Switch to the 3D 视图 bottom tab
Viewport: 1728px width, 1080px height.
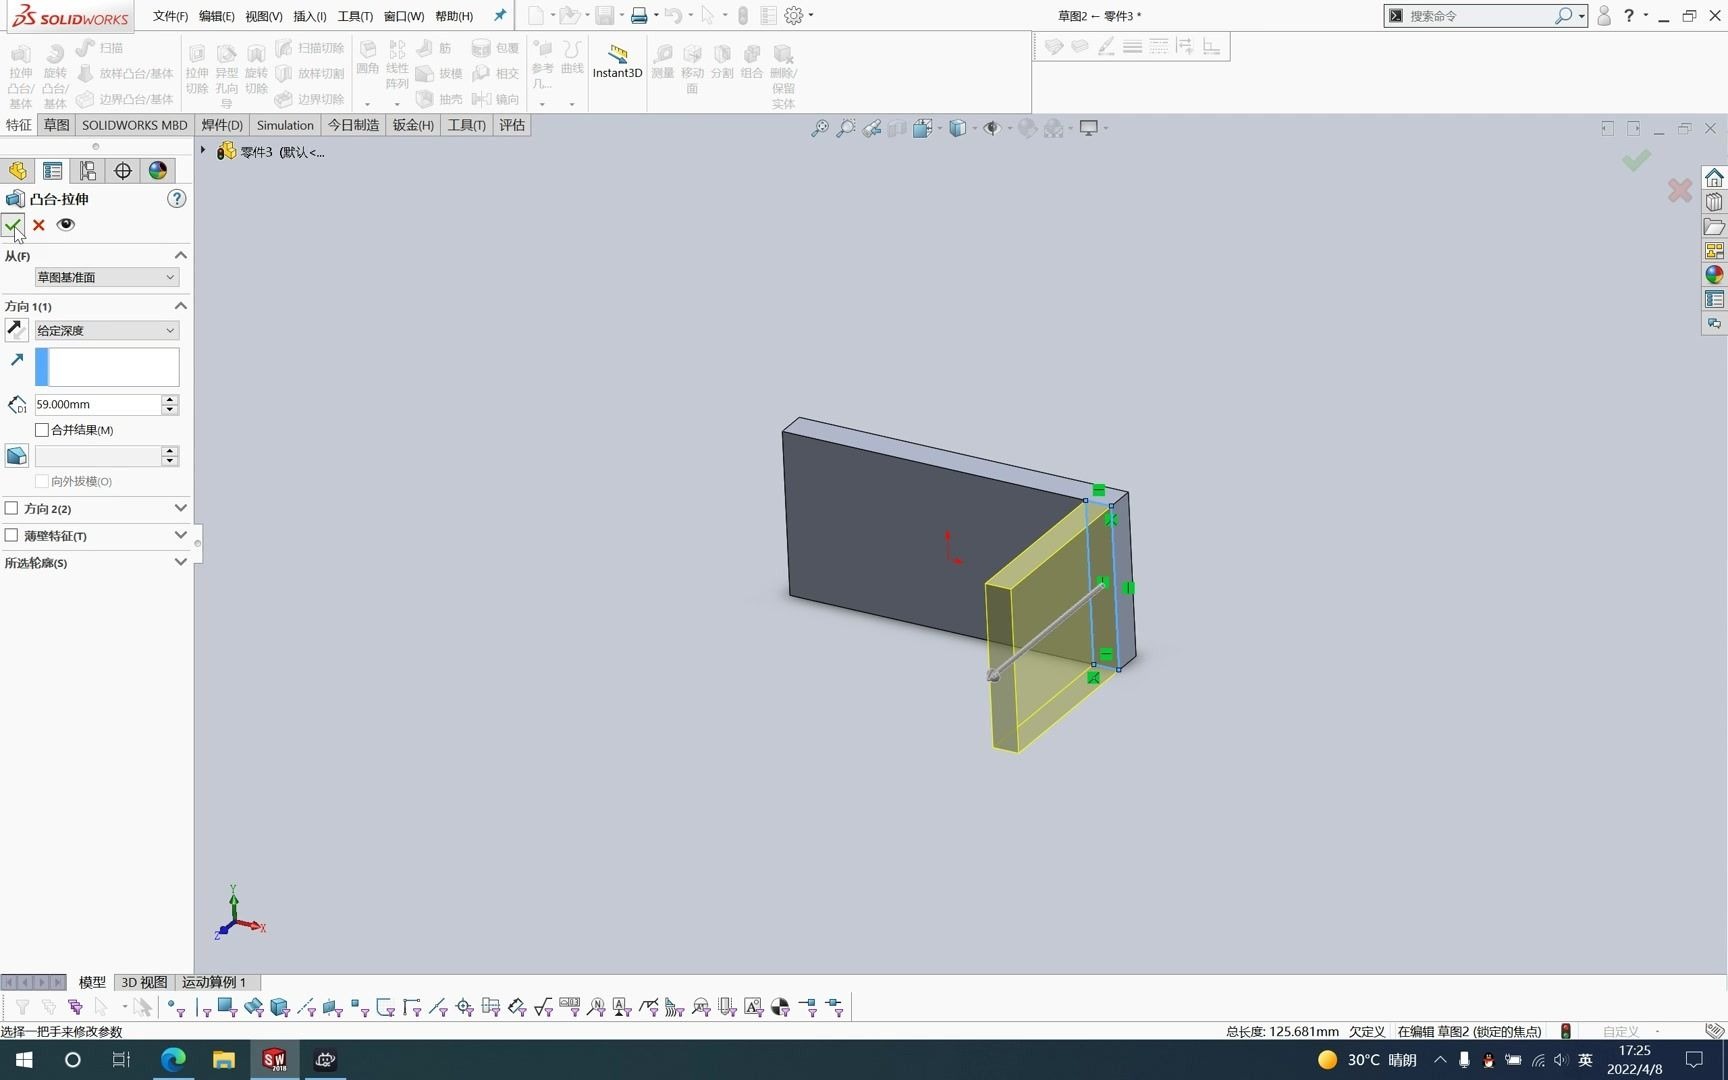pyautogui.click(x=144, y=982)
